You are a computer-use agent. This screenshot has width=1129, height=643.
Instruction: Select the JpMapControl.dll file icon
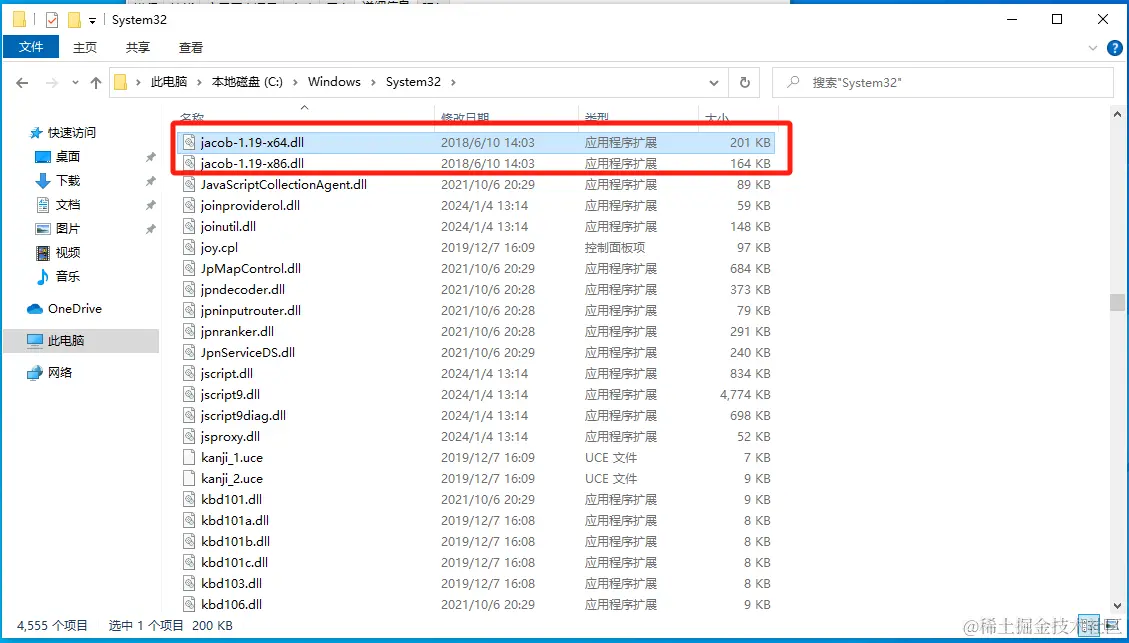(189, 269)
